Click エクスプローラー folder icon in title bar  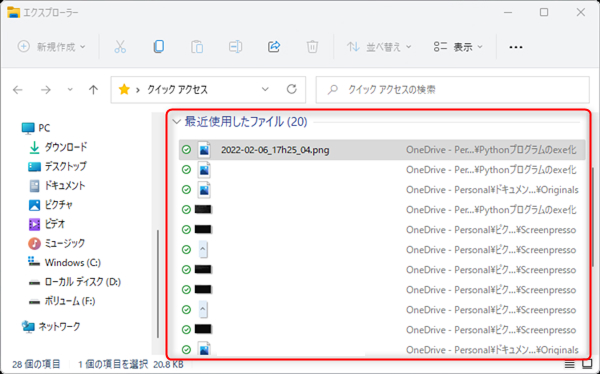tap(14, 13)
